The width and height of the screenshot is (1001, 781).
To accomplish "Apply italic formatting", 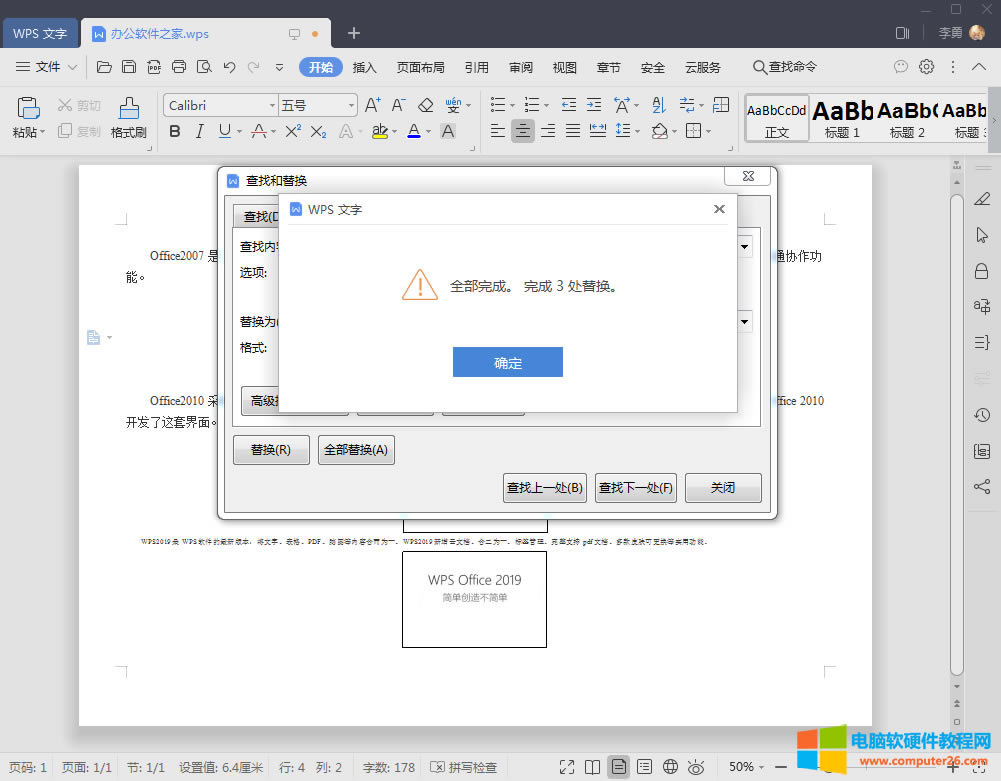I will tap(199, 131).
